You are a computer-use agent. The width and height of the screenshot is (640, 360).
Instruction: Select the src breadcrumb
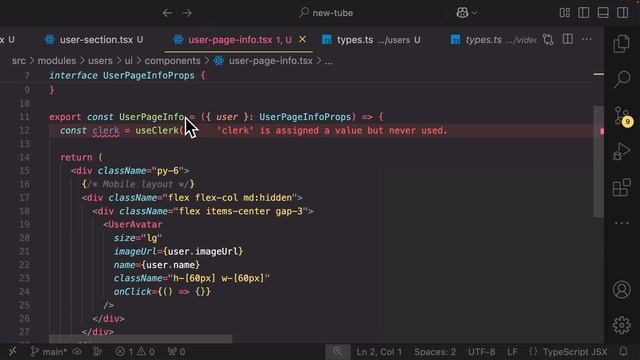pyautogui.click(x=18, y=61)
